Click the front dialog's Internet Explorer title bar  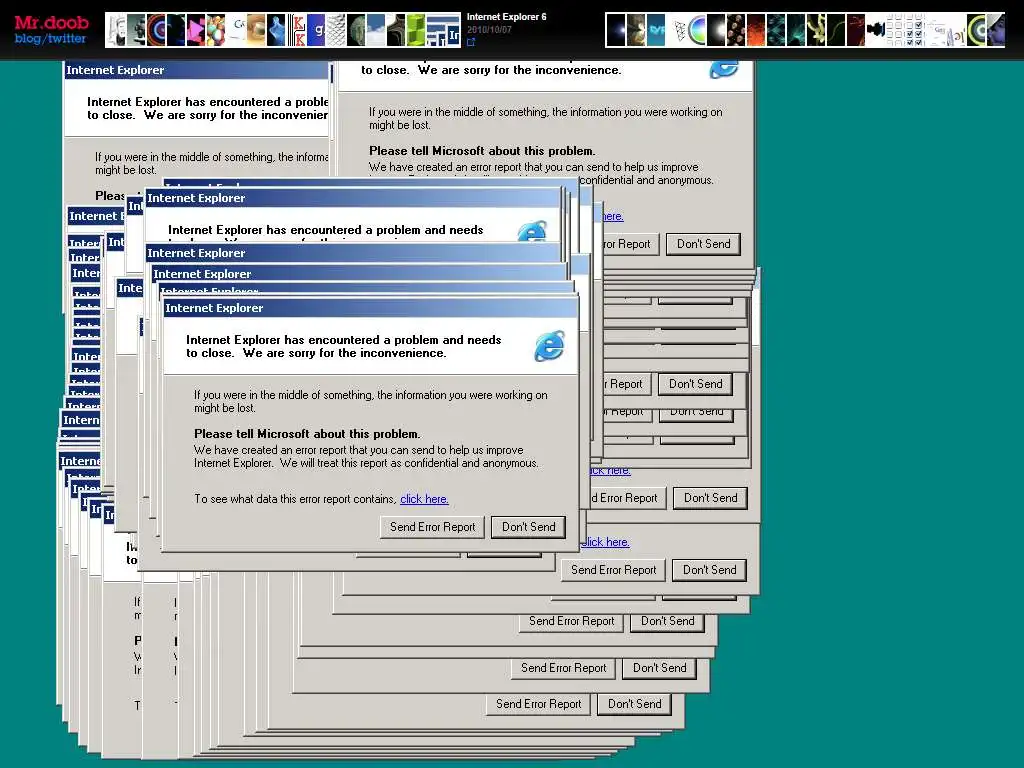point(370,308)
